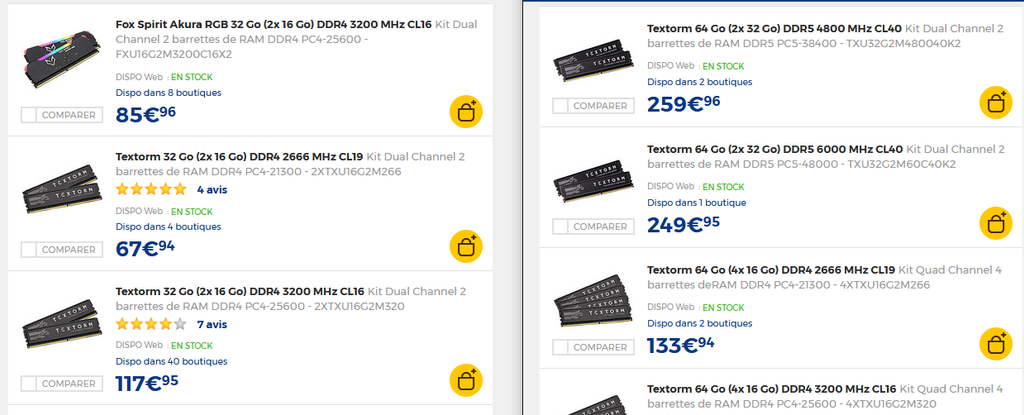The image size is (1024, 415).
Task: Add Textorm 64 Go DDR5 4800 to cart
Action: (996, 103)
